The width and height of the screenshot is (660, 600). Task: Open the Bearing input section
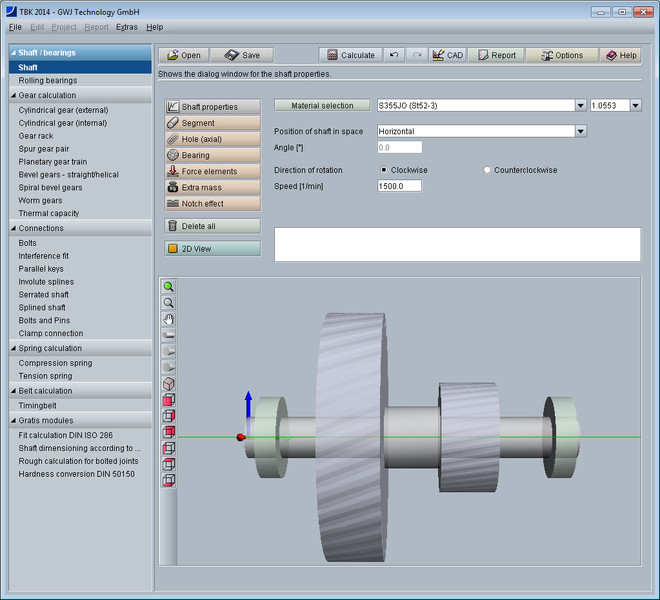click(212, 155)
